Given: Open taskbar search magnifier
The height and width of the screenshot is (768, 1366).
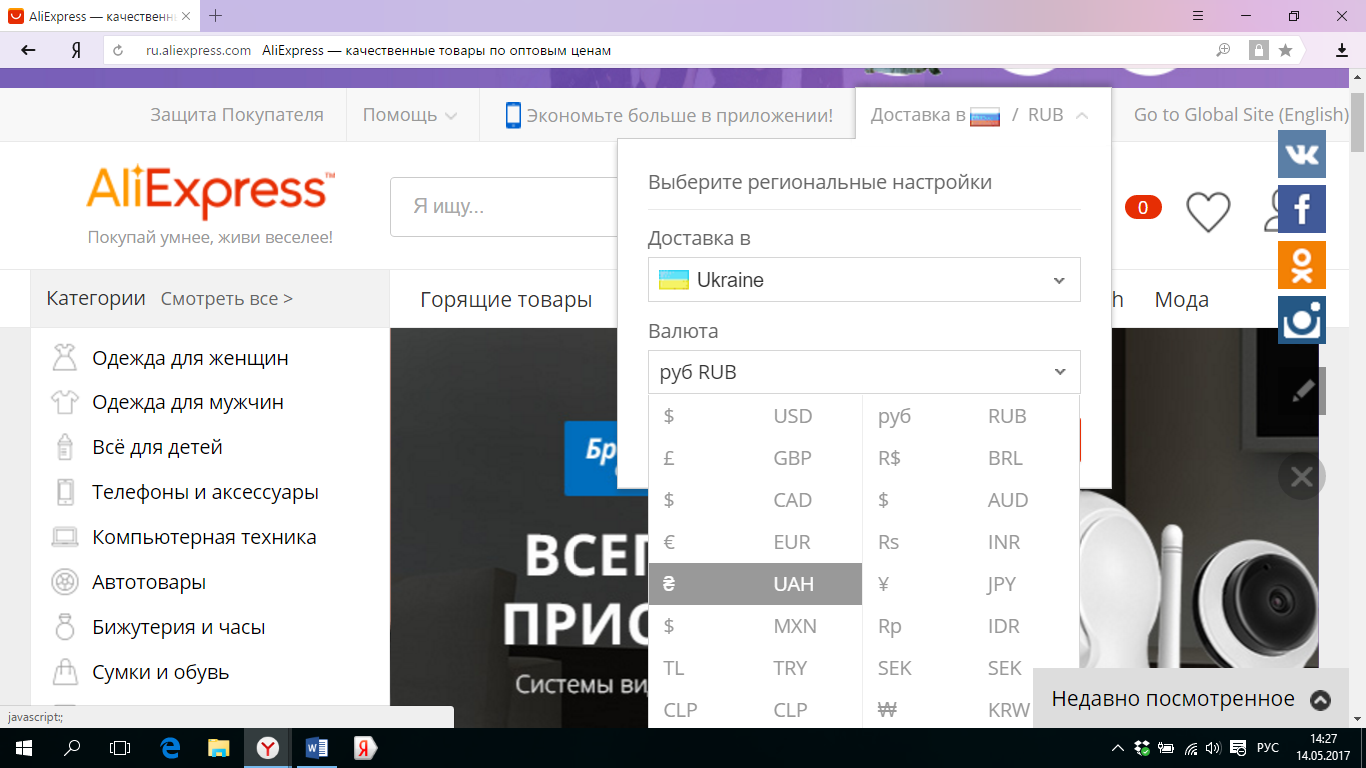Looking at the screenshot, I should tap(72, 747).
